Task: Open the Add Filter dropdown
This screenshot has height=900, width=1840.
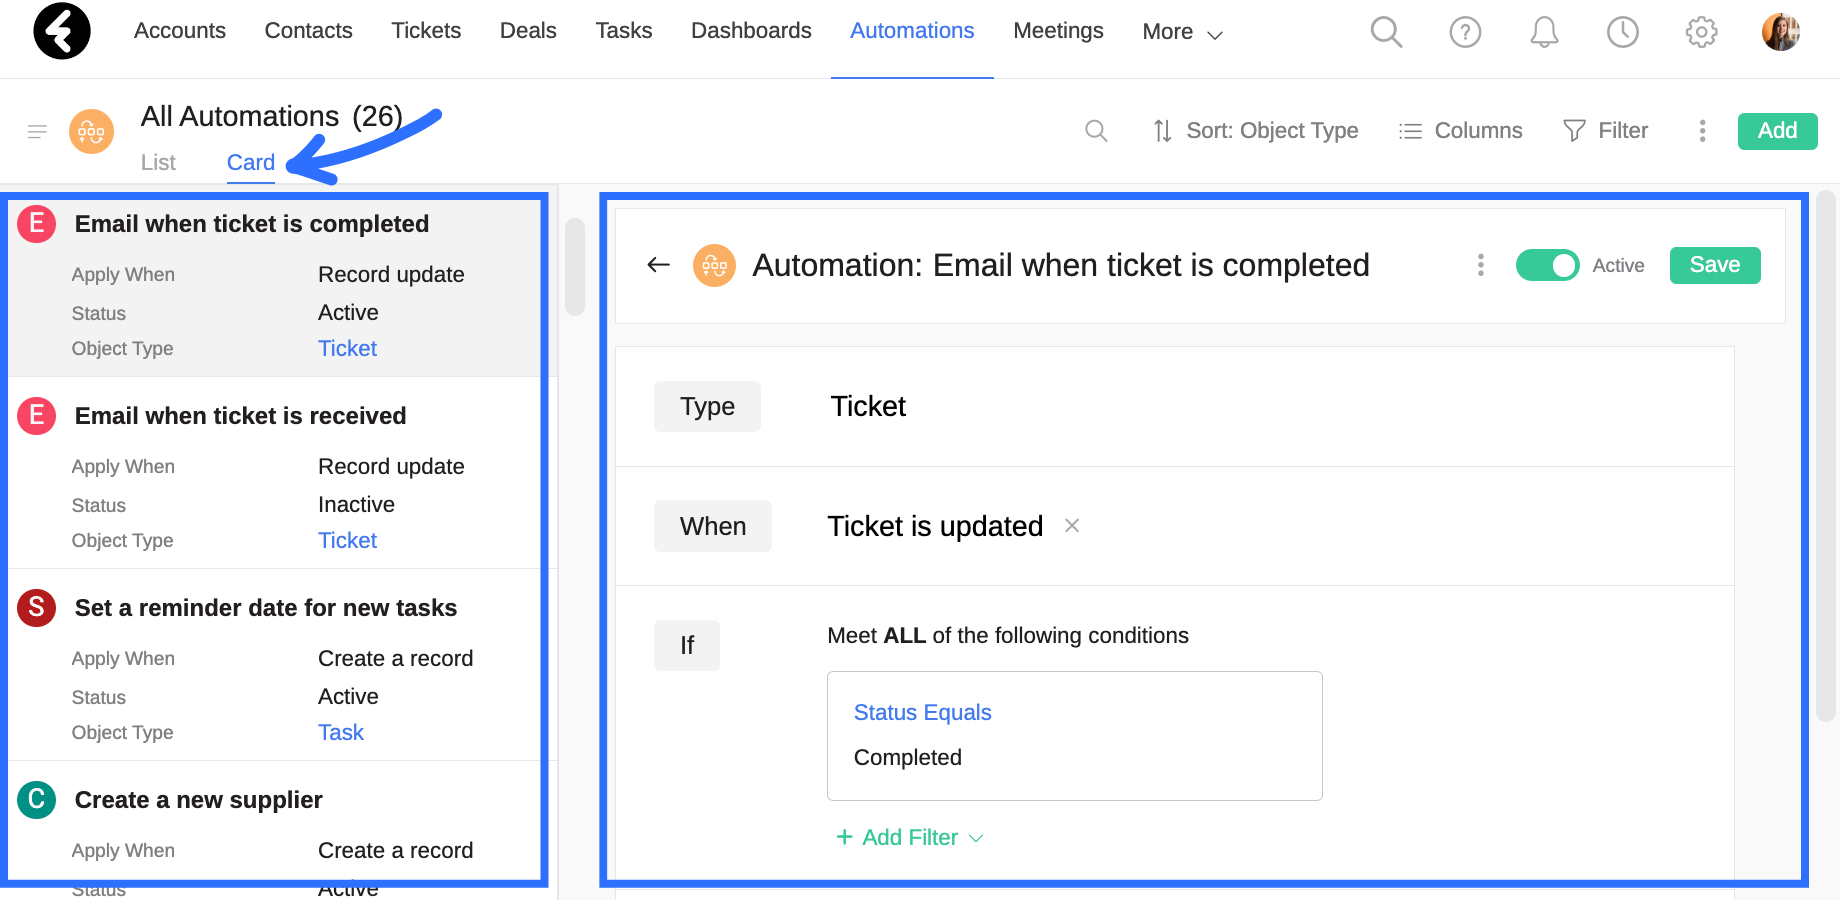Action: coord(910,837)
